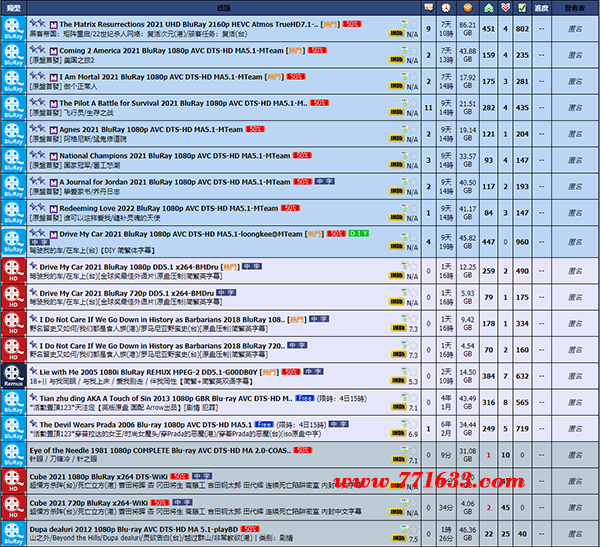The width and height of the screenshot is (600, 547).
Task: Click HD category icon for Drive My Car 720p
Action: (x=13, y=297)
